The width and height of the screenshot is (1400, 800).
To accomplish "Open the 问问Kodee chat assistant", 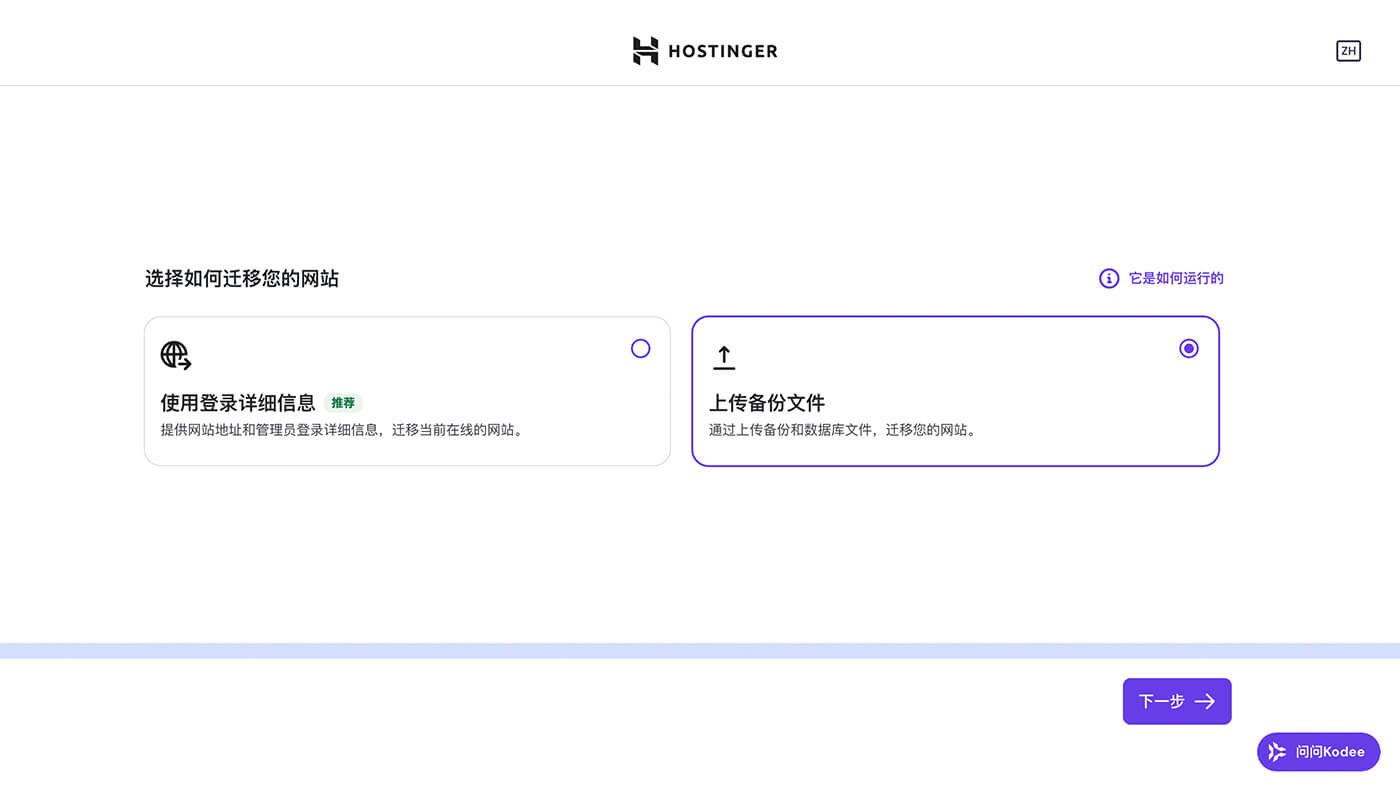I will point(1318,751).
